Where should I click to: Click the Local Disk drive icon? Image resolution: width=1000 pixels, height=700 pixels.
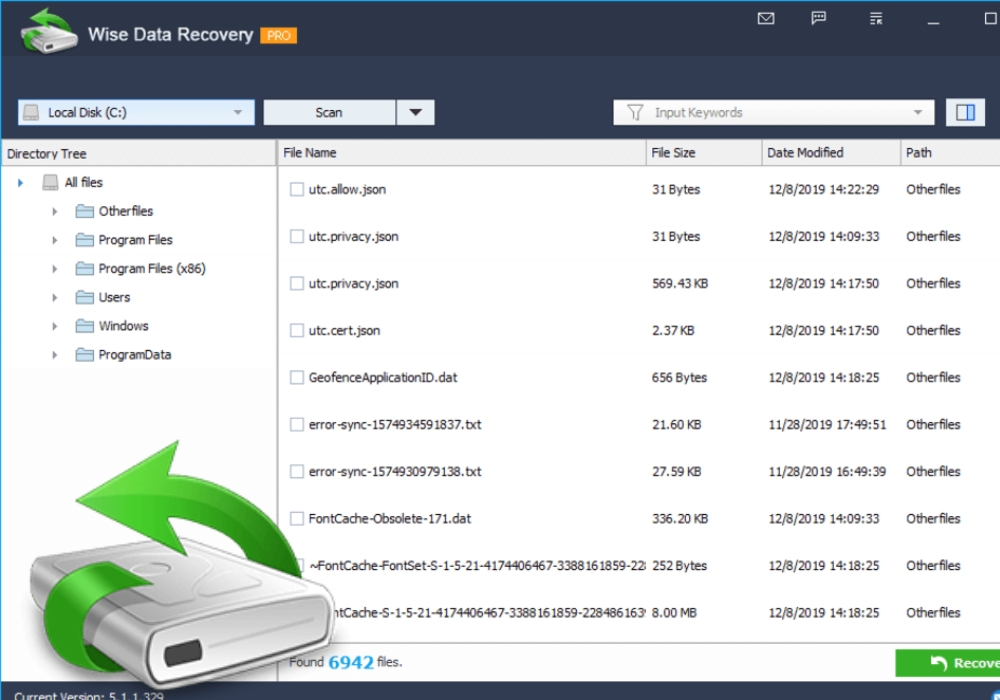pyautogui.click(x=31, y=113)
